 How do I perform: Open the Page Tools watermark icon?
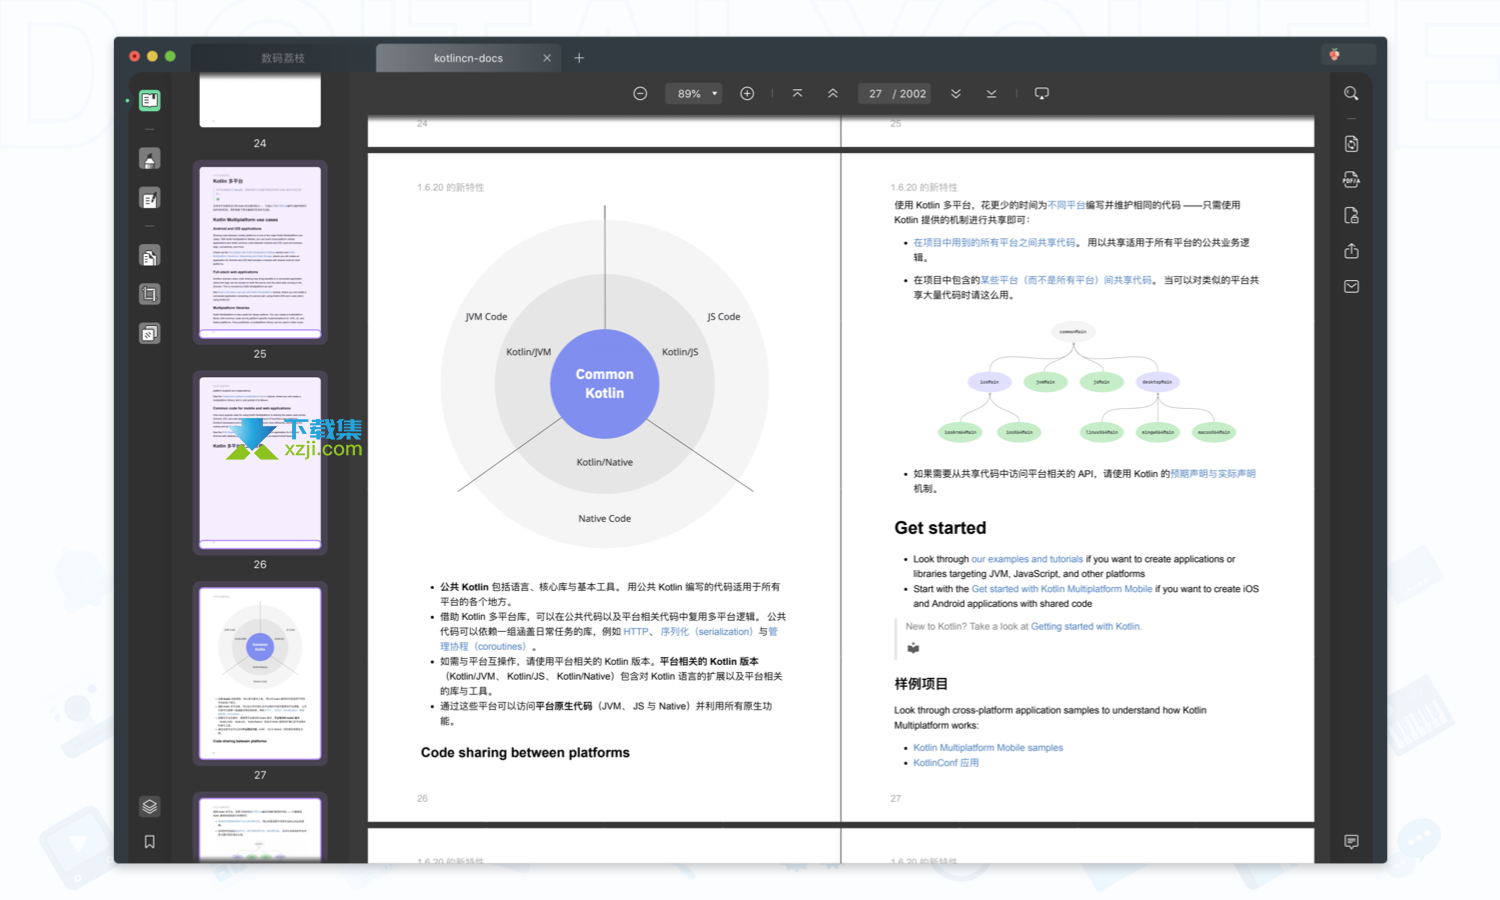coord(149,333)
